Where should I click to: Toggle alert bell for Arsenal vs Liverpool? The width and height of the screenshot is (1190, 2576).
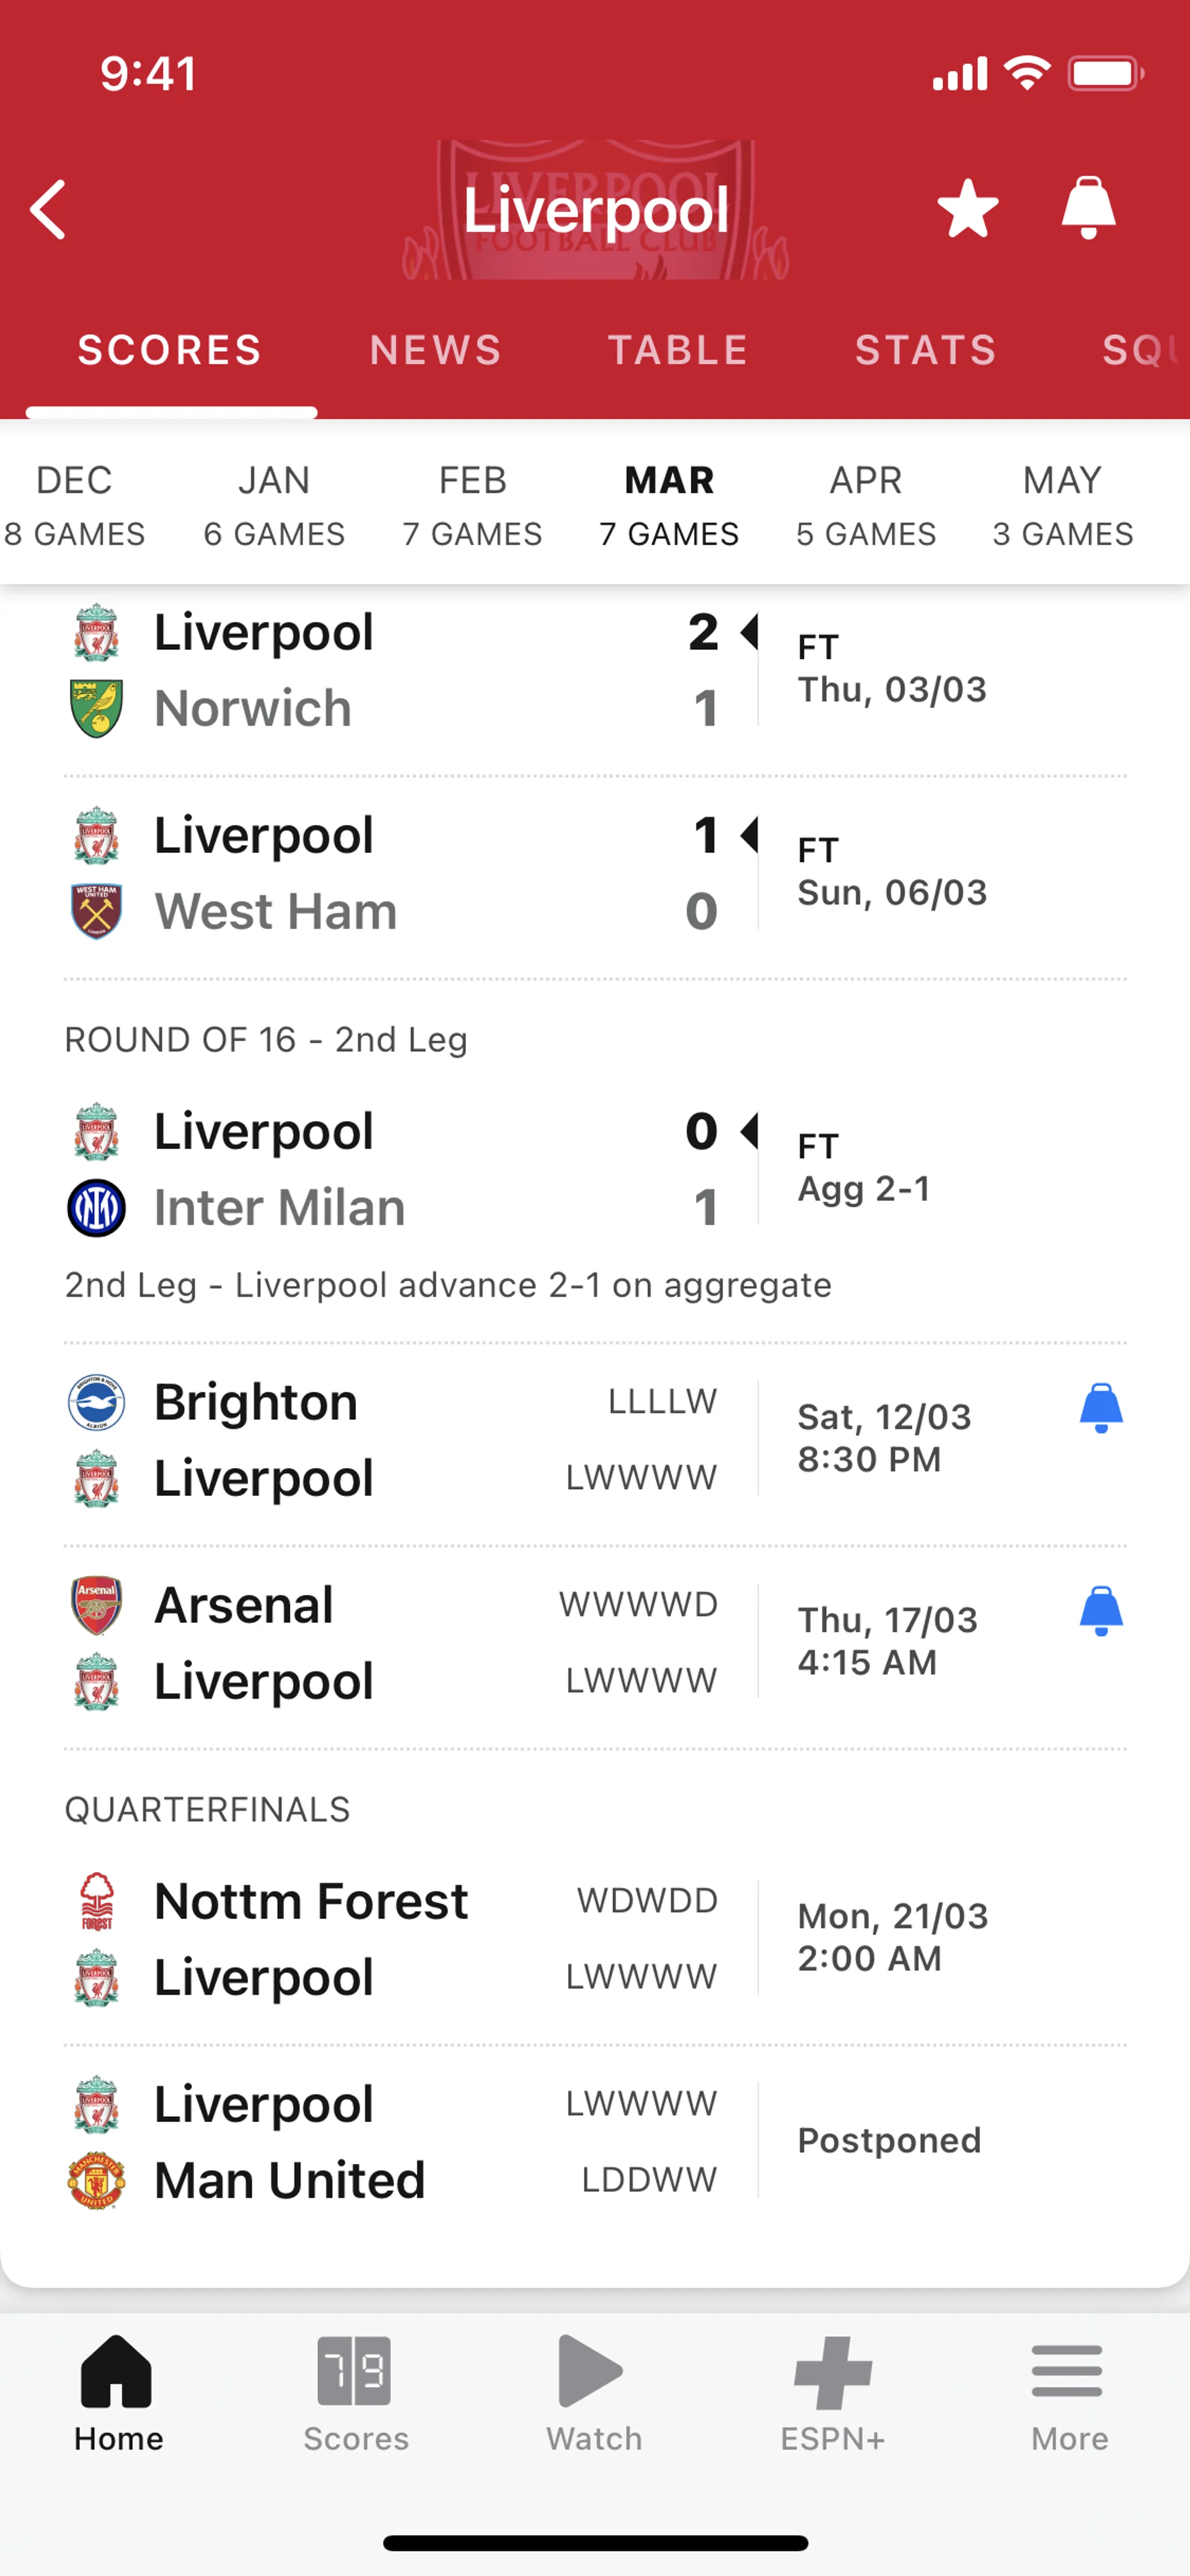(1101, 1611)
